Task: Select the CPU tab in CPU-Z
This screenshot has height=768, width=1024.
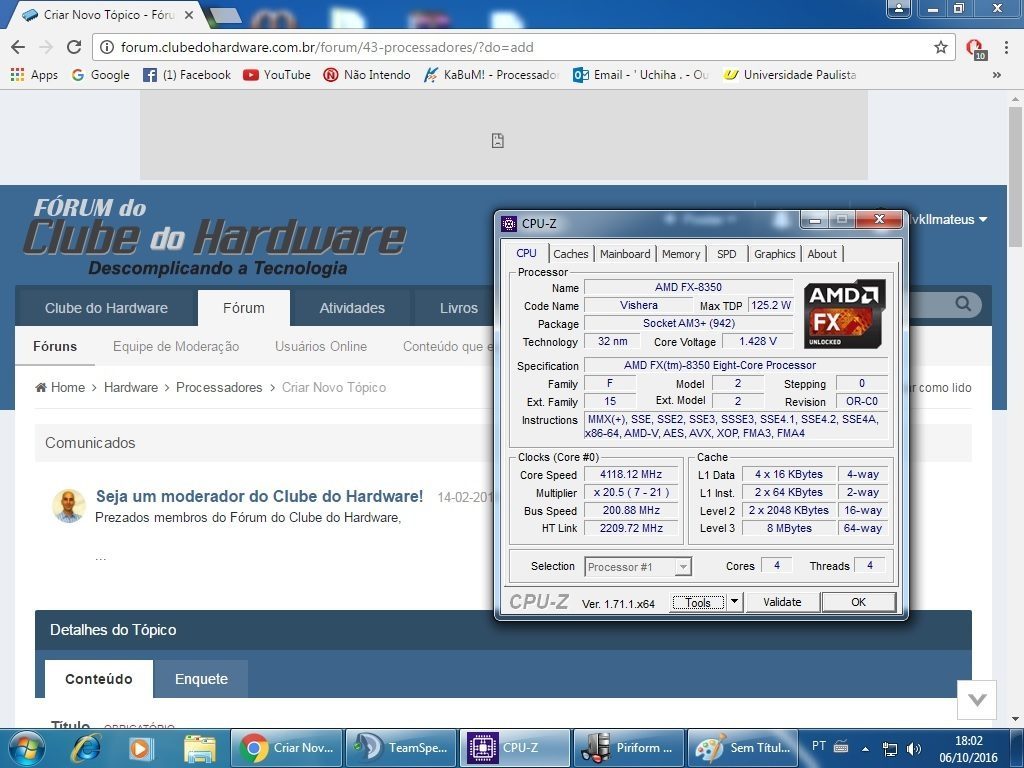Action: tap(526, 253)
